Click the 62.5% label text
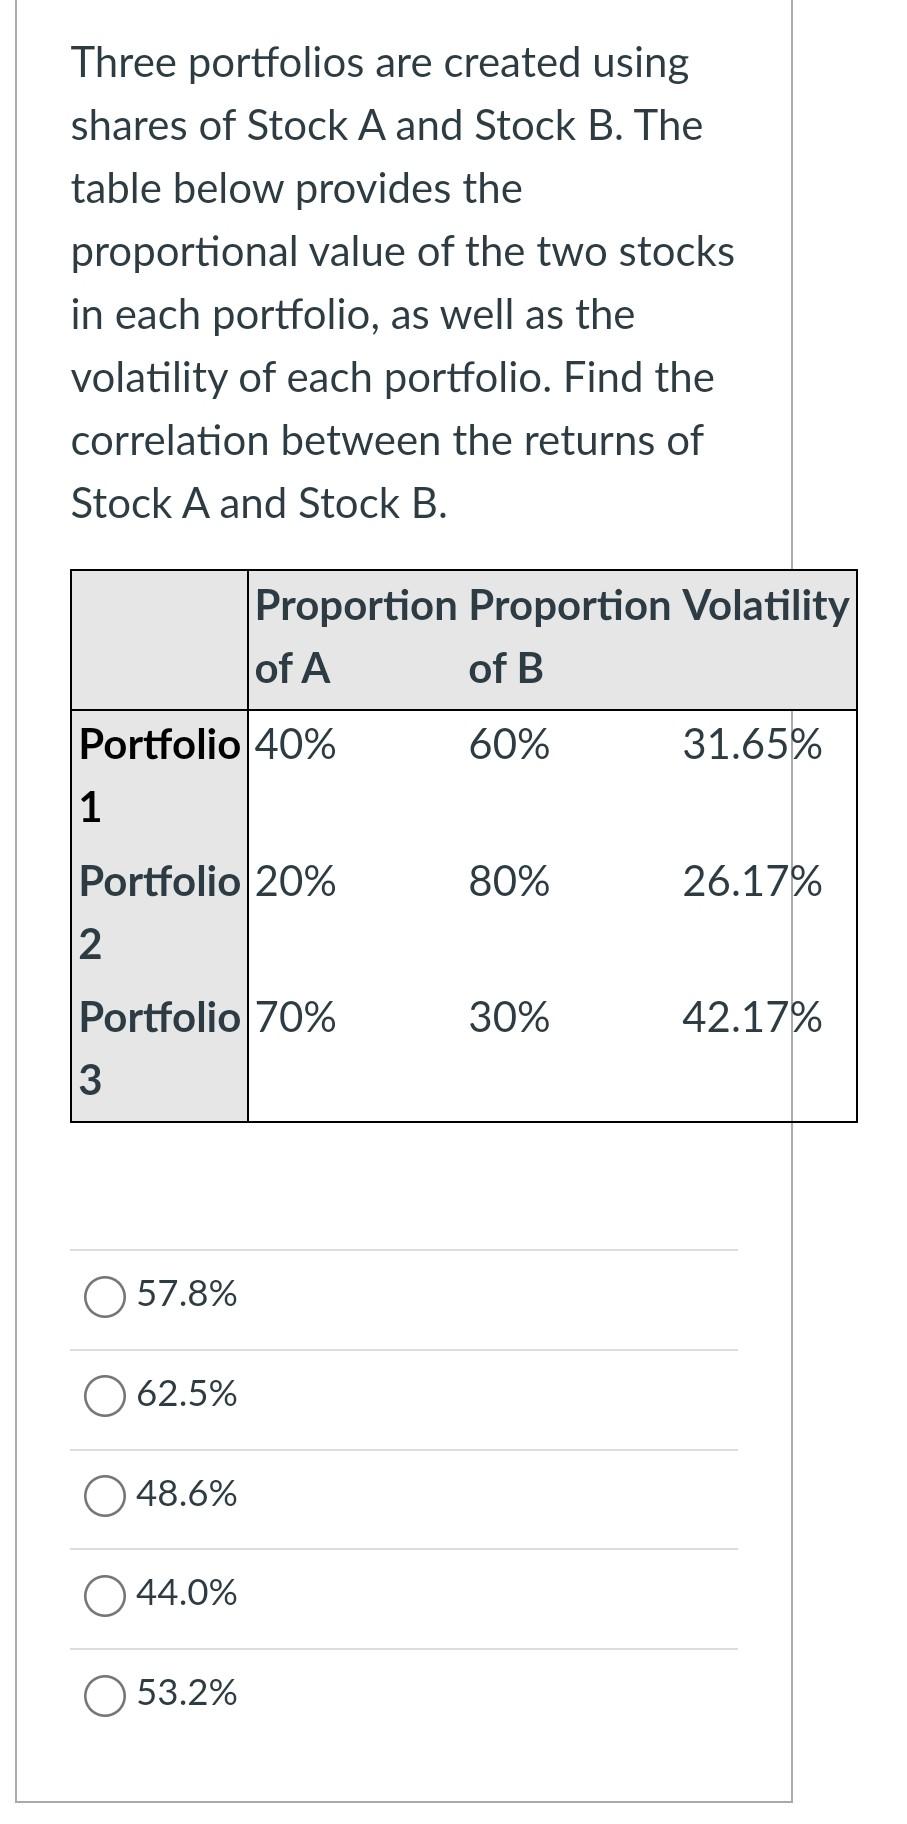This screenshot has width=907, height=1824. [186, 1394]
